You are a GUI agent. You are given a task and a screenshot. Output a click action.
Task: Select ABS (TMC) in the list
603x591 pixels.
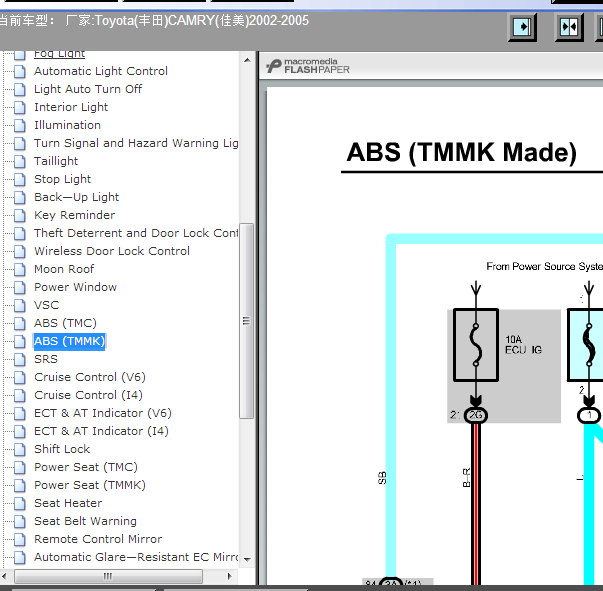point(65,323)
